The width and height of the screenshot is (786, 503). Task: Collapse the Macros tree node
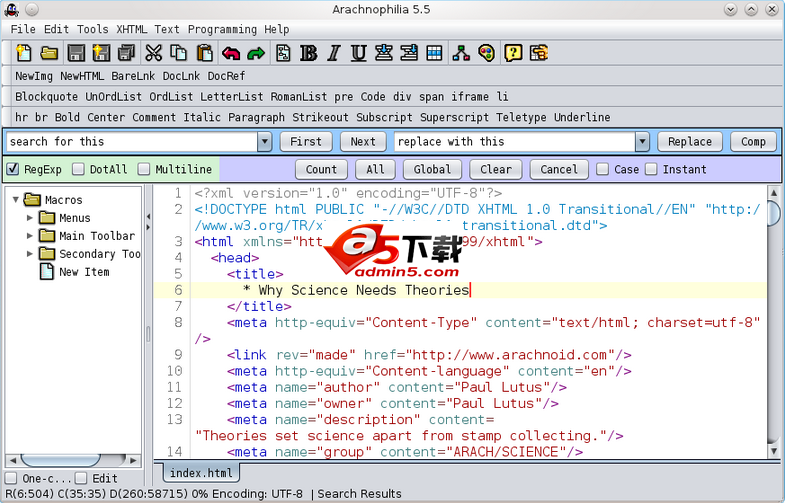pyautogui.click(x=16, y=200)
